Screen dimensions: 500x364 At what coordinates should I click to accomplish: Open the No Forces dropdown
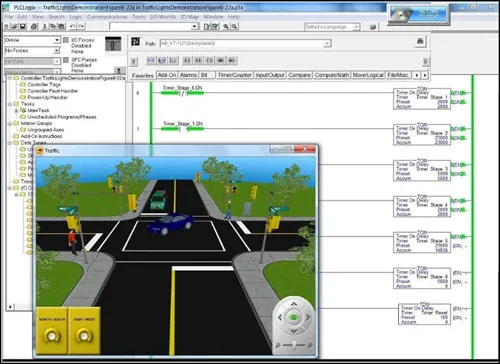(x=57, y=51)
